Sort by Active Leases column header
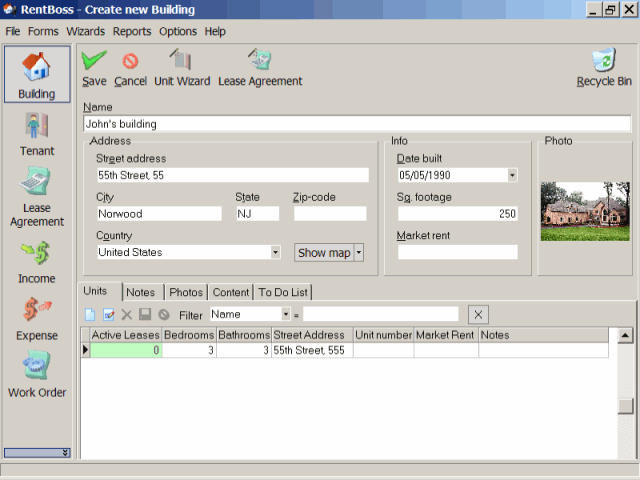This screenshot has height=480, width=640. coord(126,335)
